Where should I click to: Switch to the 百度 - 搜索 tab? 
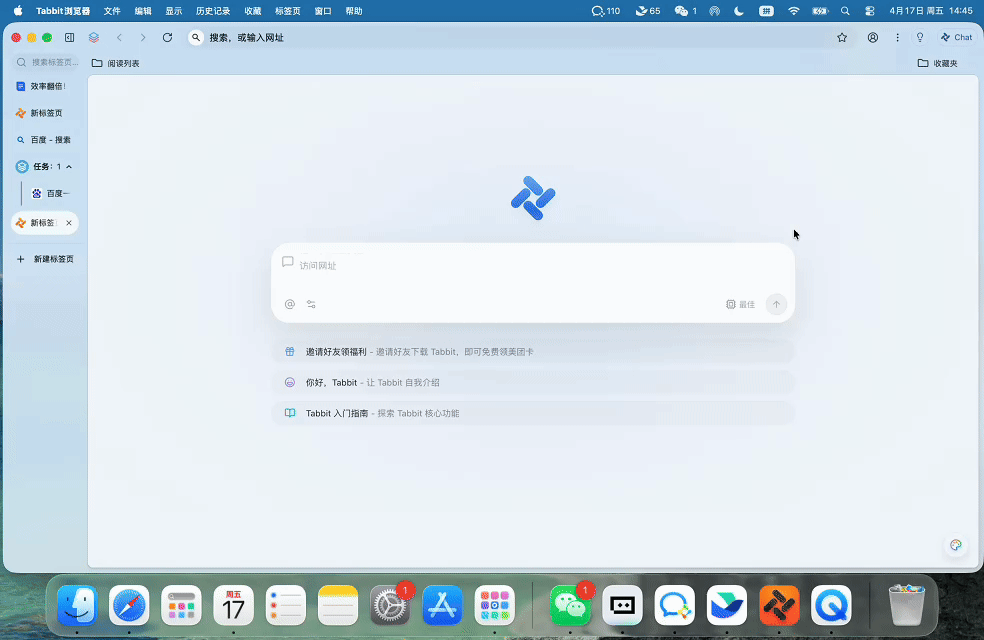(x=45, y=140)
